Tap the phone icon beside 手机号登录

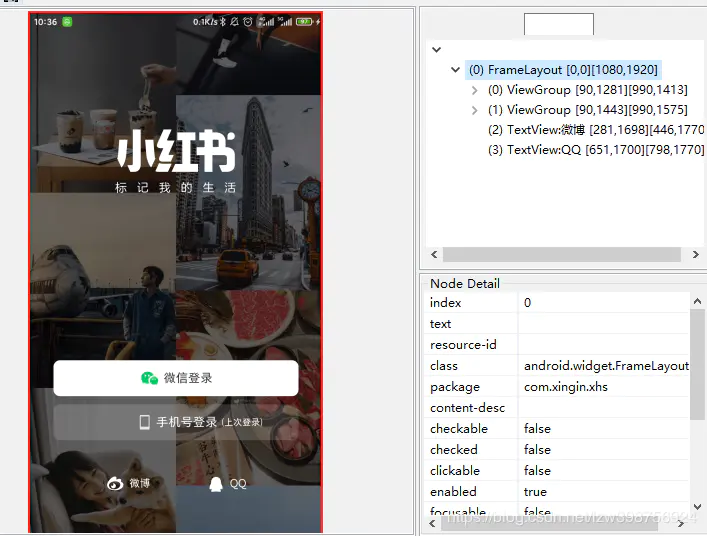[x=144, y=422]
